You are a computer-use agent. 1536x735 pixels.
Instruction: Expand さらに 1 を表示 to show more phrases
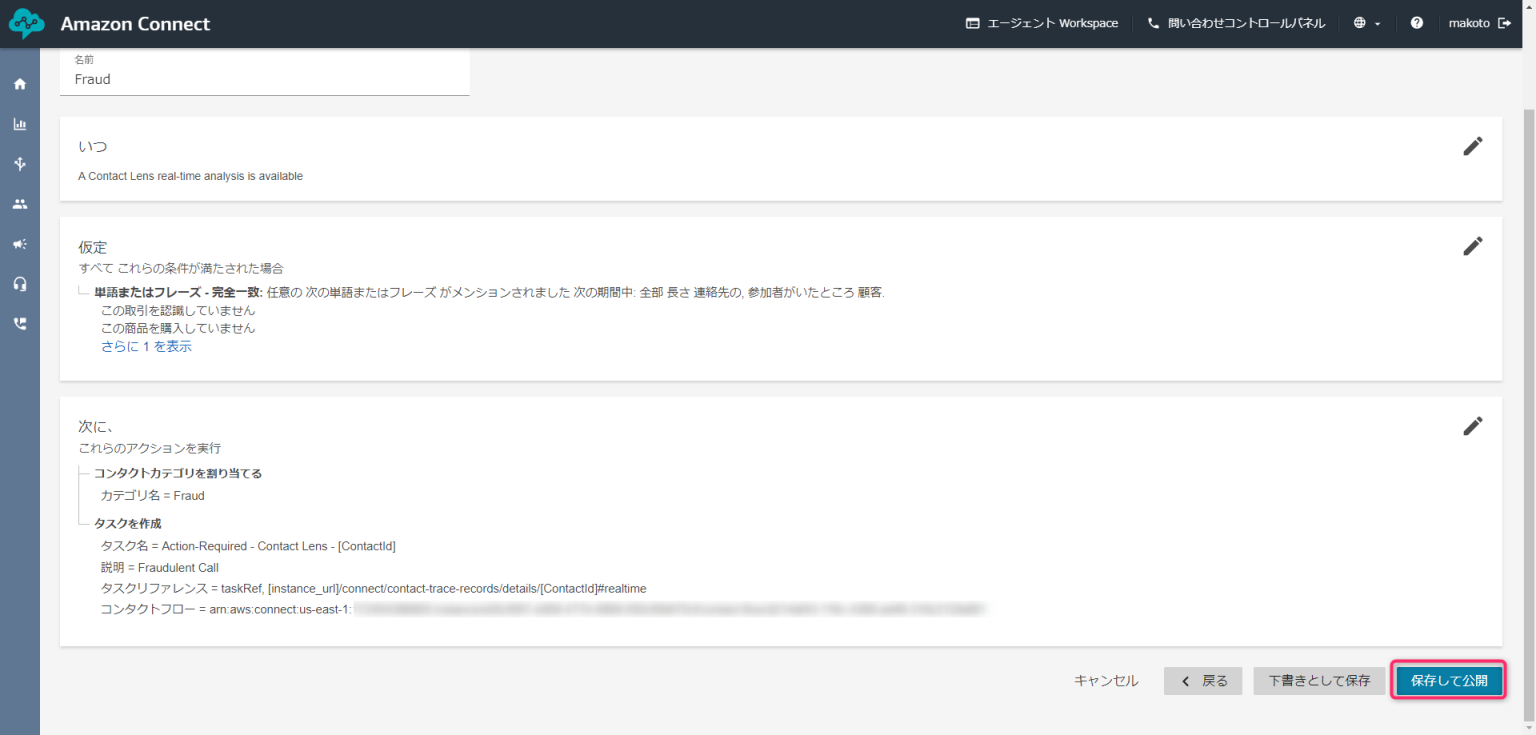point(146,345)
